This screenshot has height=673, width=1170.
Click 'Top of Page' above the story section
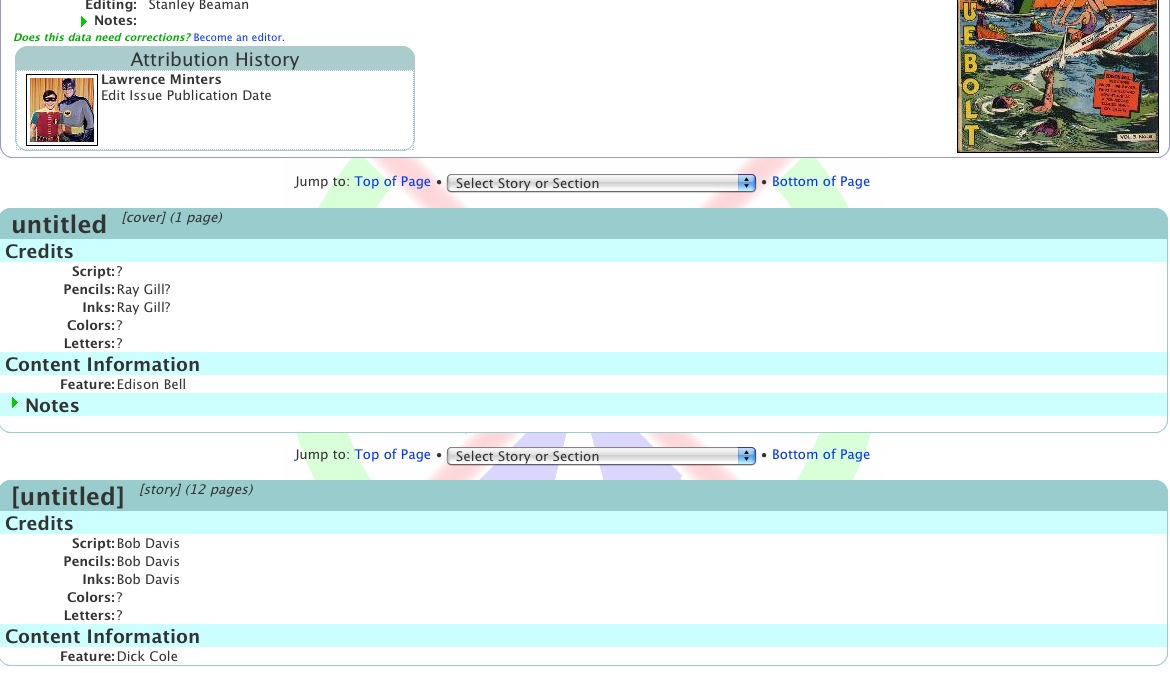392,455
